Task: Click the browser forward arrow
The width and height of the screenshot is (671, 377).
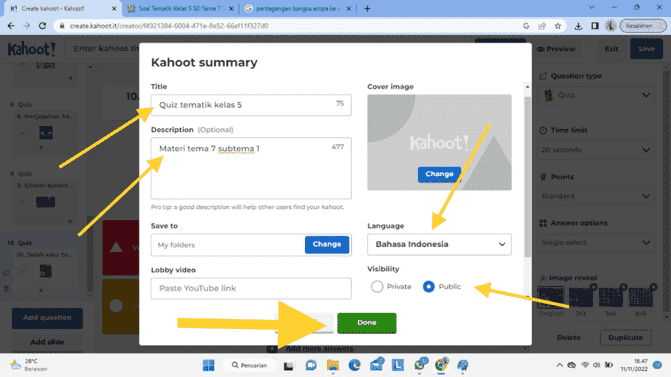Action: (x=27, y=26)
